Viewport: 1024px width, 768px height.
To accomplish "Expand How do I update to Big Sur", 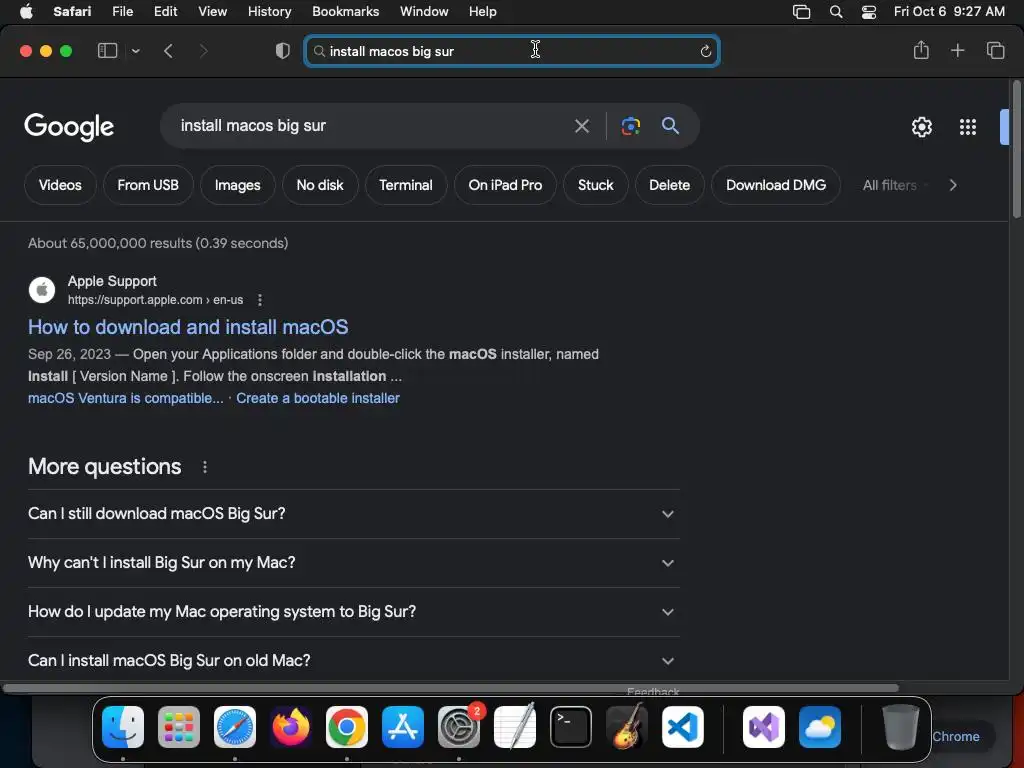I will point(353,611).
